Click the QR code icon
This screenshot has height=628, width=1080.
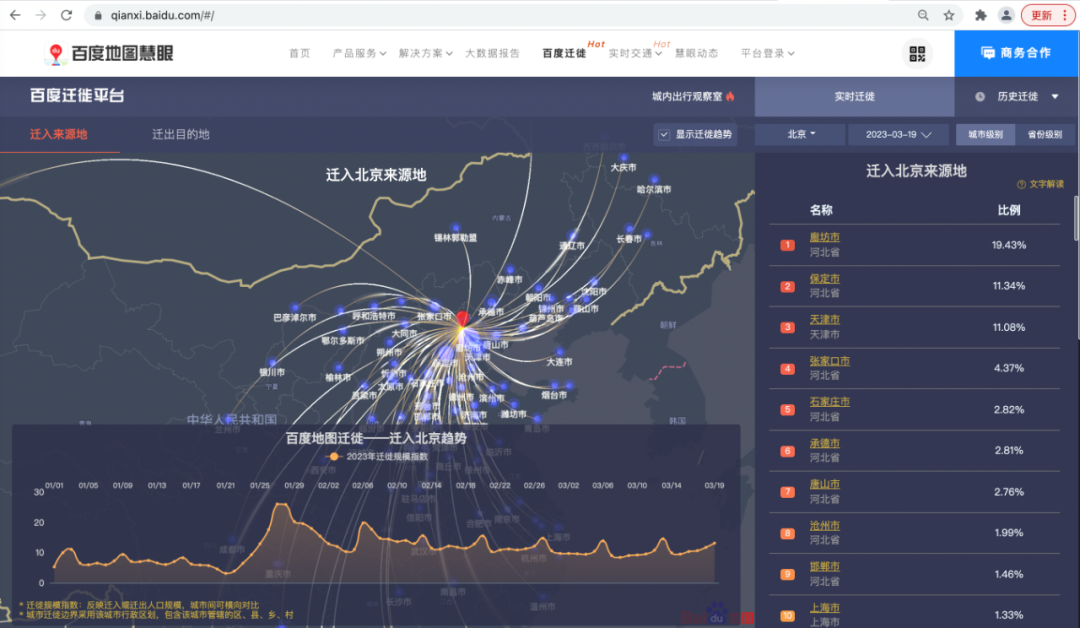click(x=917, y=54)
